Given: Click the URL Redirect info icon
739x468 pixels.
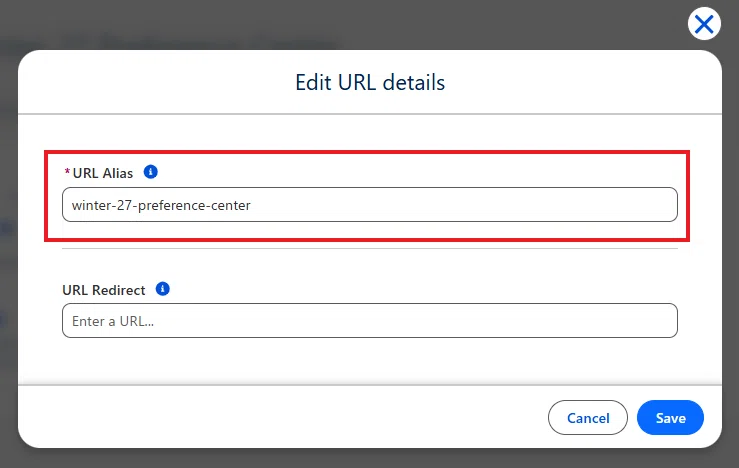Looking at the screenshot, I should point(163,288).
